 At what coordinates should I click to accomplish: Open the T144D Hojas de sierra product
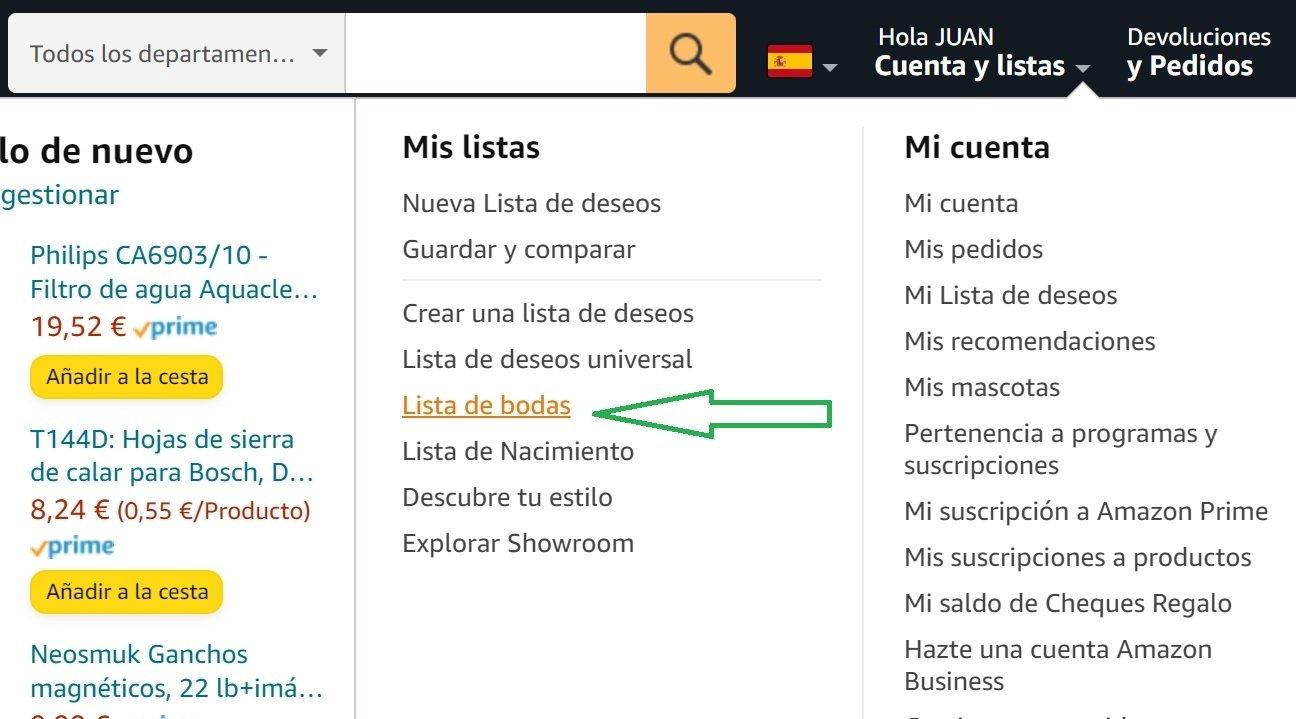pos(172,455)
